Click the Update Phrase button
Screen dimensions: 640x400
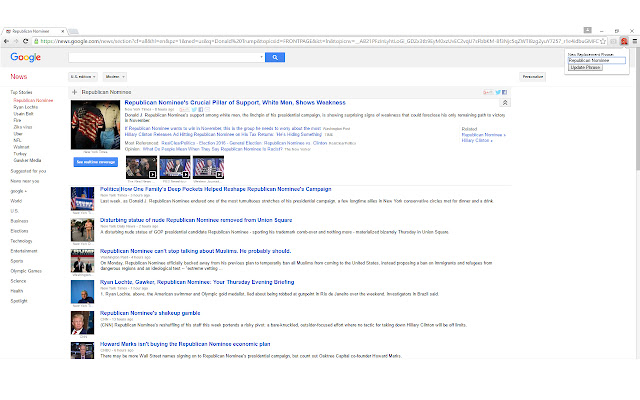[587, 67]
